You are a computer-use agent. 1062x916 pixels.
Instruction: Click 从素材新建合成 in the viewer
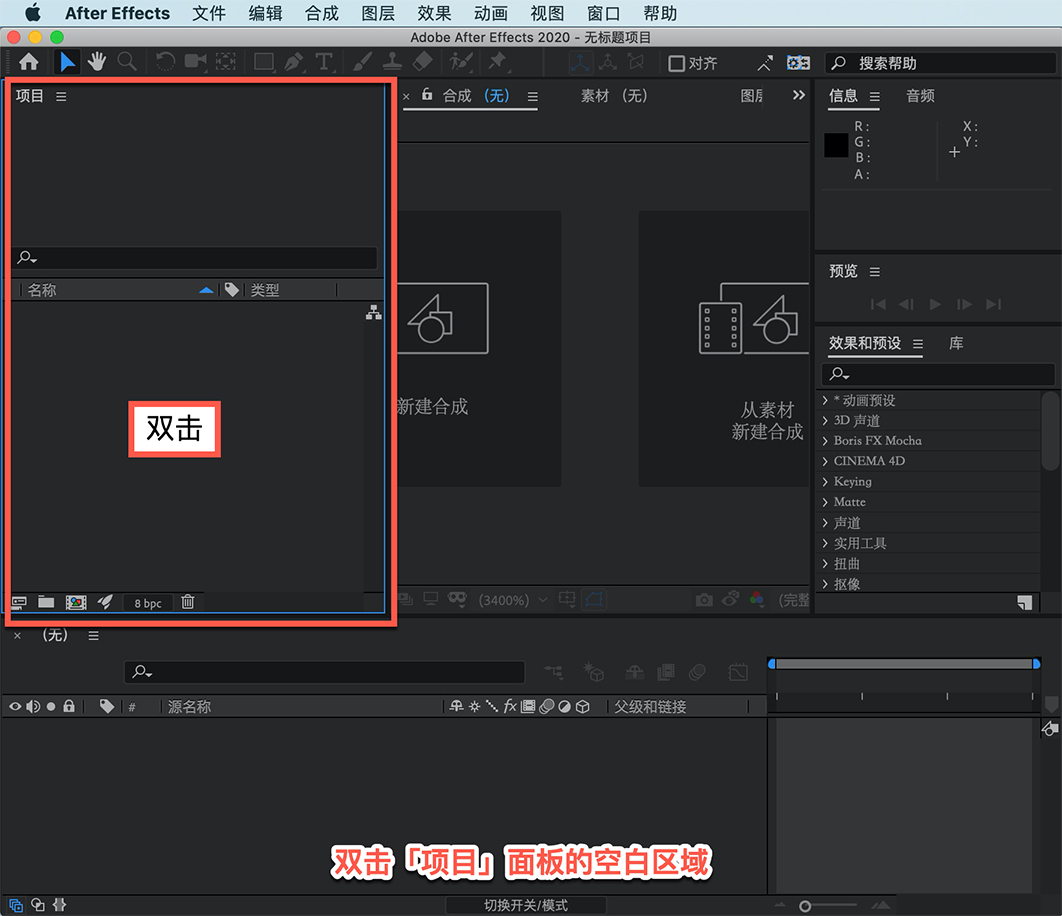click(x=767, y=420)
